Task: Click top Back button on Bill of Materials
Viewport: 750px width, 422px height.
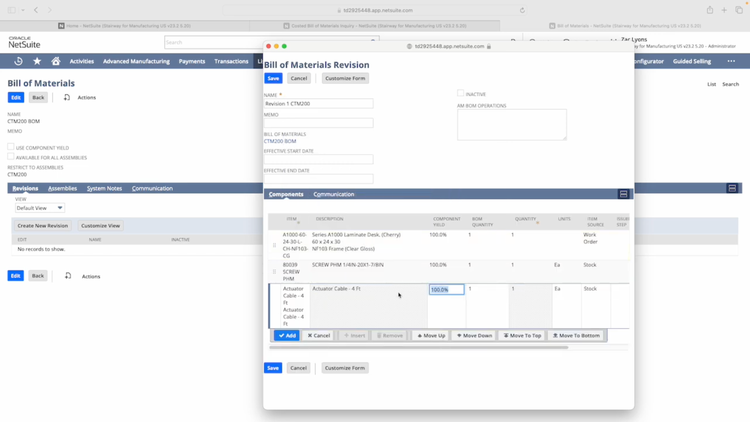Action: click(x=38, y=98)
